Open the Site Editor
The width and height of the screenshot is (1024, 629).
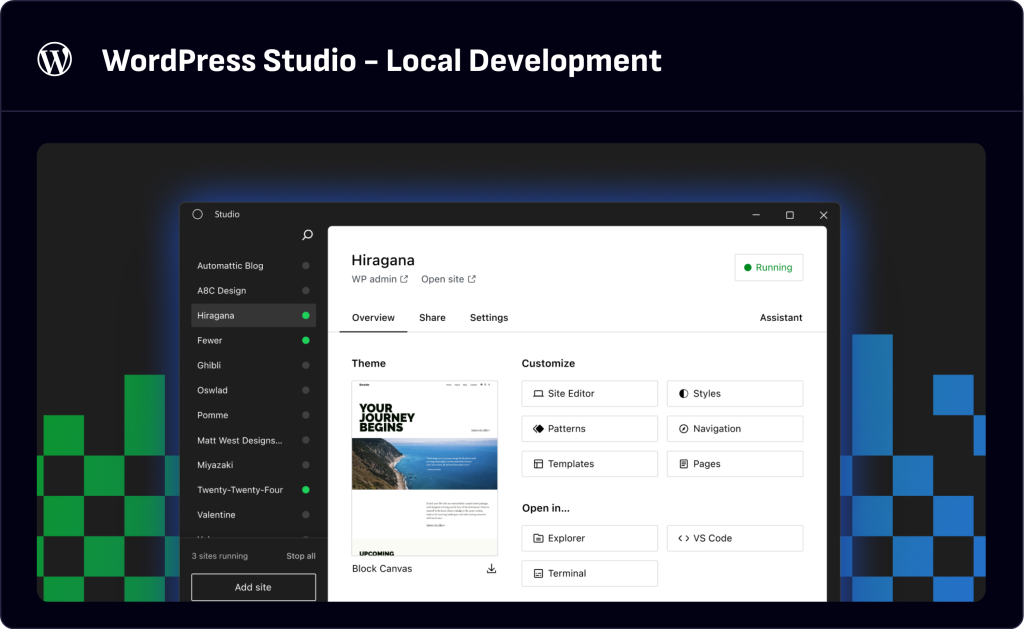tap(589, 394)
